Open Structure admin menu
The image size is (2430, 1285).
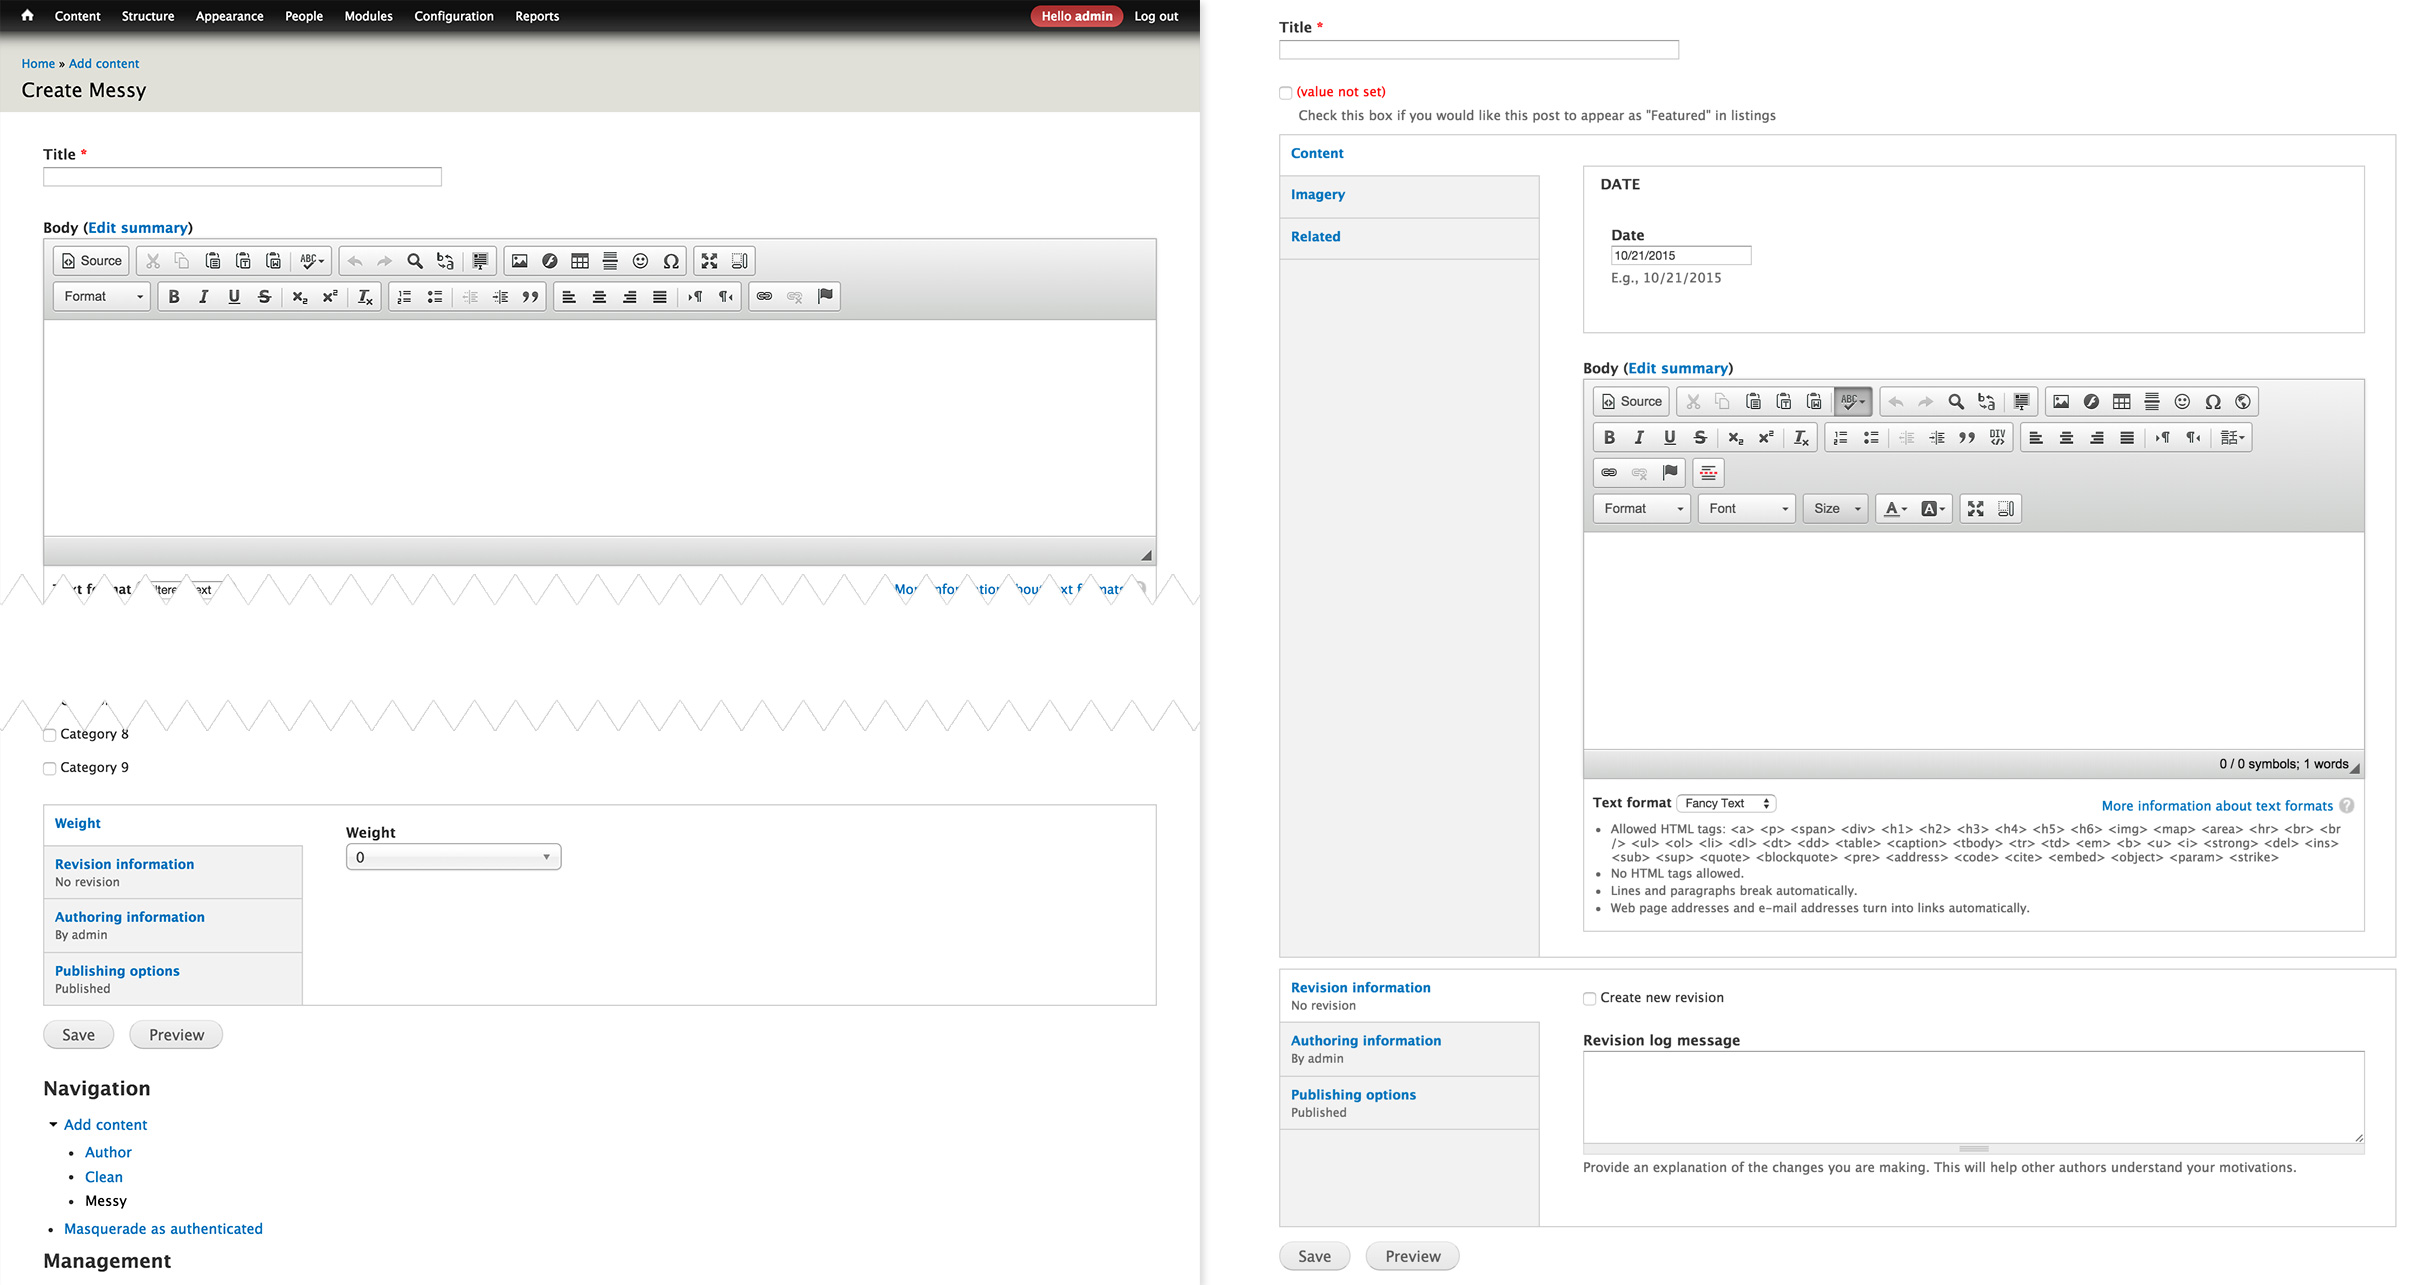click(x=148, y=16)
